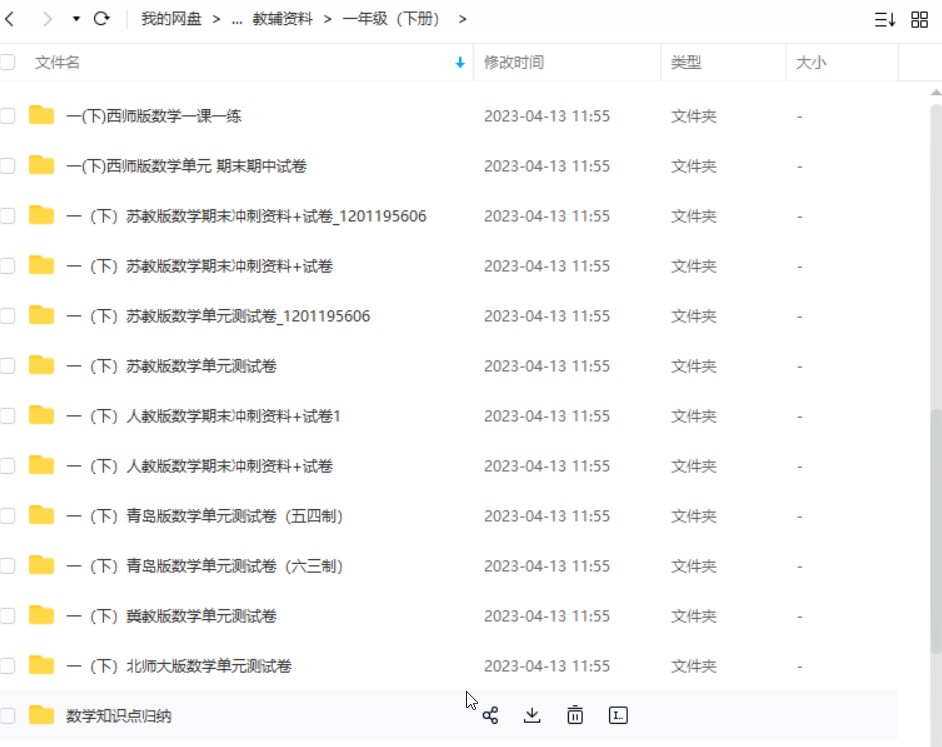Tick checkbox for 数学知识点归纳
This screenshot has width=942, height=747.
(x=8, y=715)
